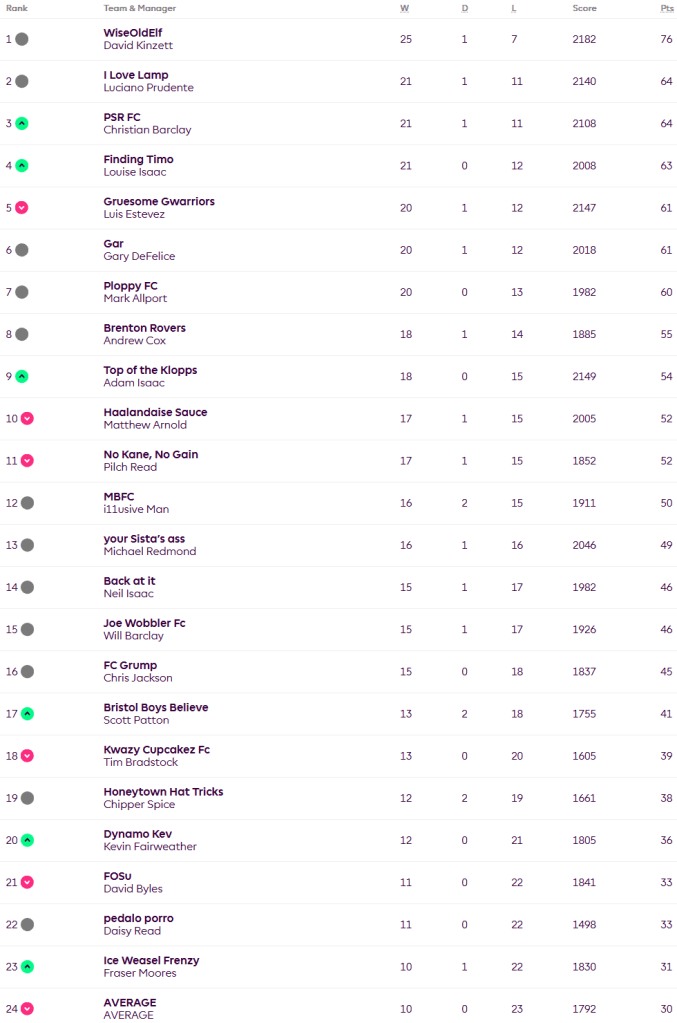Screen dimensions: 677x1023
Task: Select the Honeytown Hat Tricks team
Action: coord(163,792)
